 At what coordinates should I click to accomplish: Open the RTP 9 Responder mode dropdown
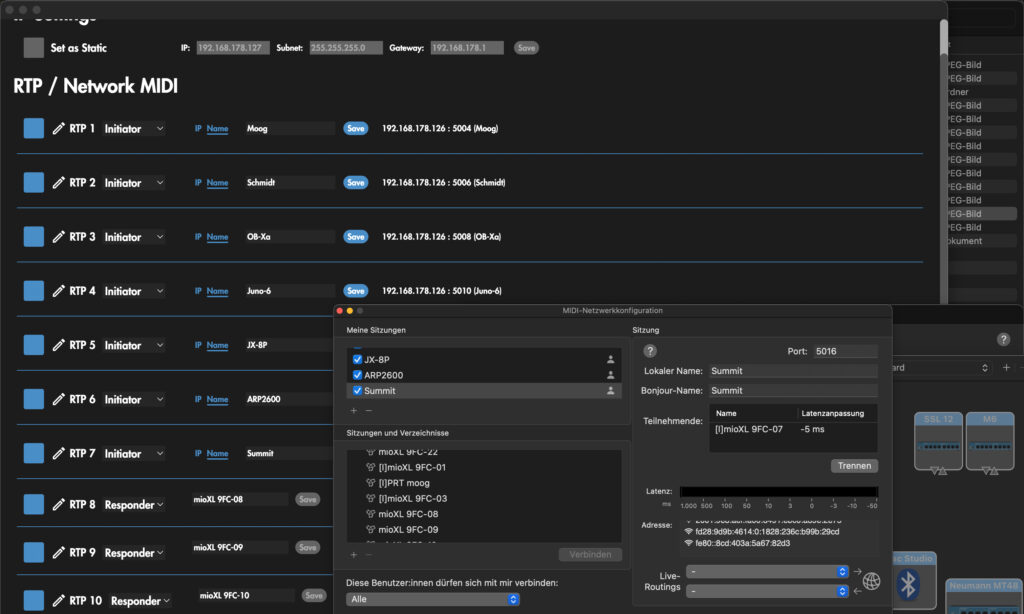pyautogui.click(x=134, y=553)
